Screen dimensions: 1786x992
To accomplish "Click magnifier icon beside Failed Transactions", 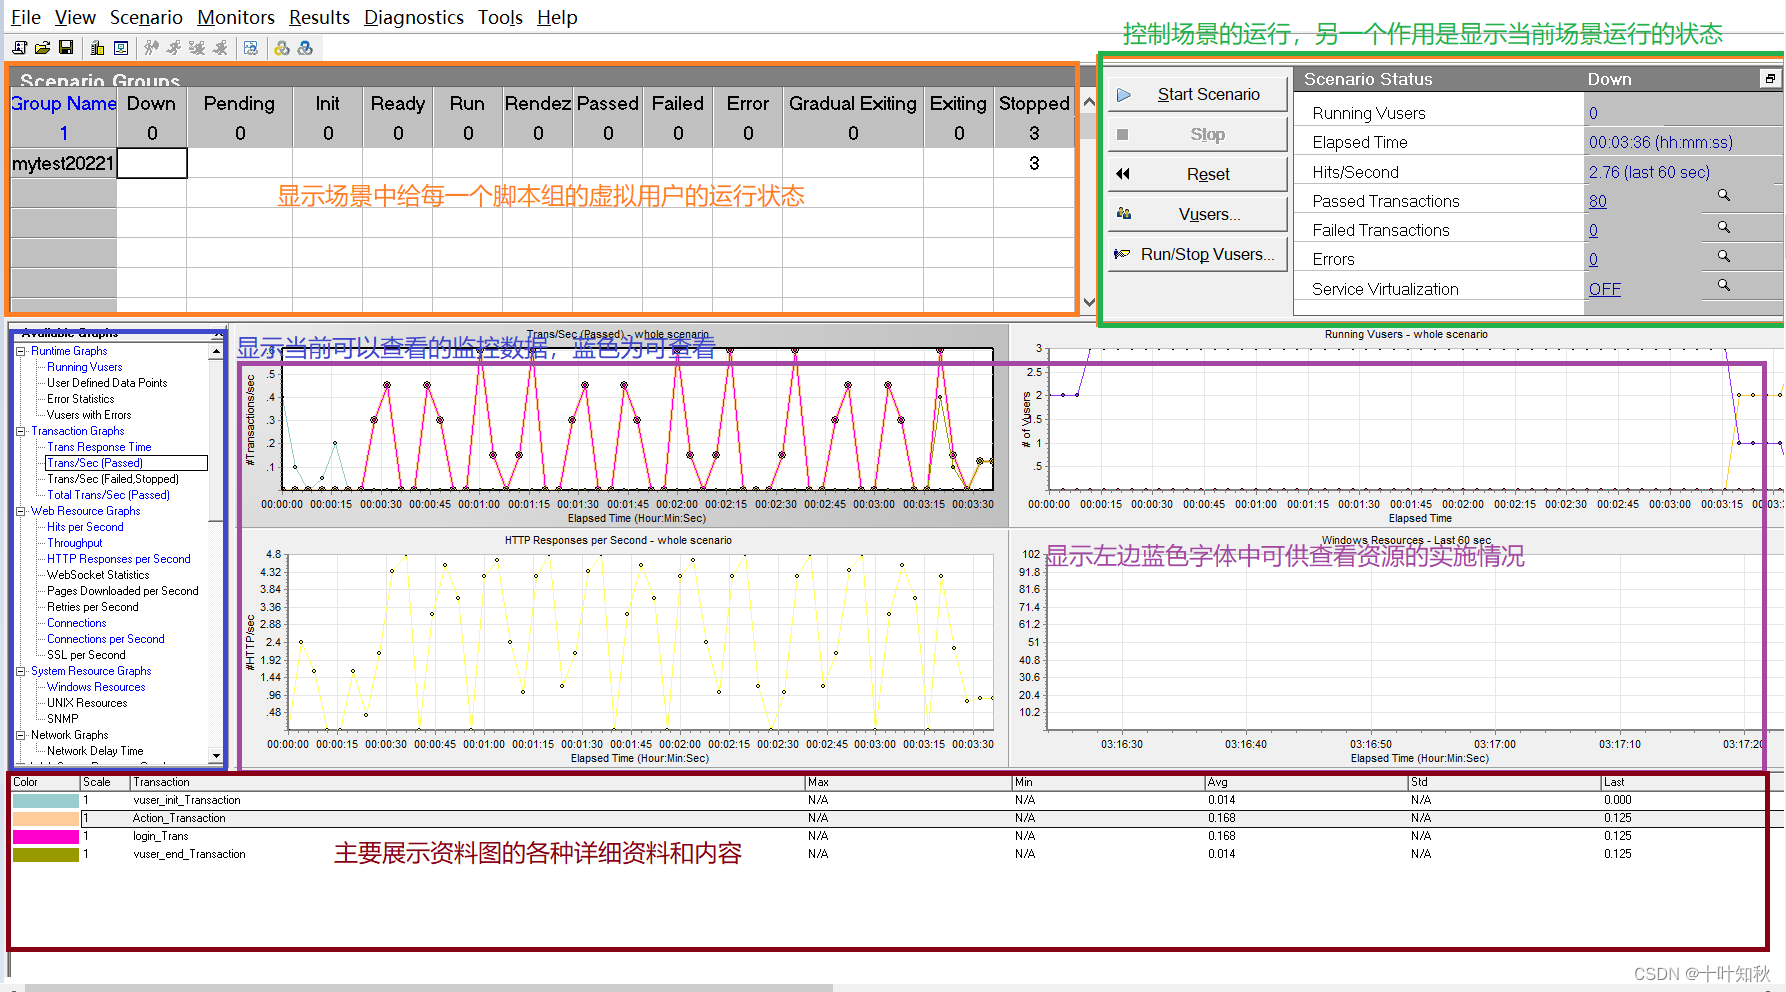I will 1724,228.
